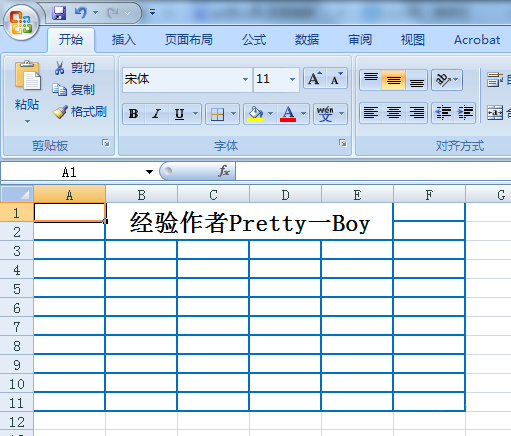Select column D header
The width and height of the screenshot is (511, 436).
(x=285, y=195)
